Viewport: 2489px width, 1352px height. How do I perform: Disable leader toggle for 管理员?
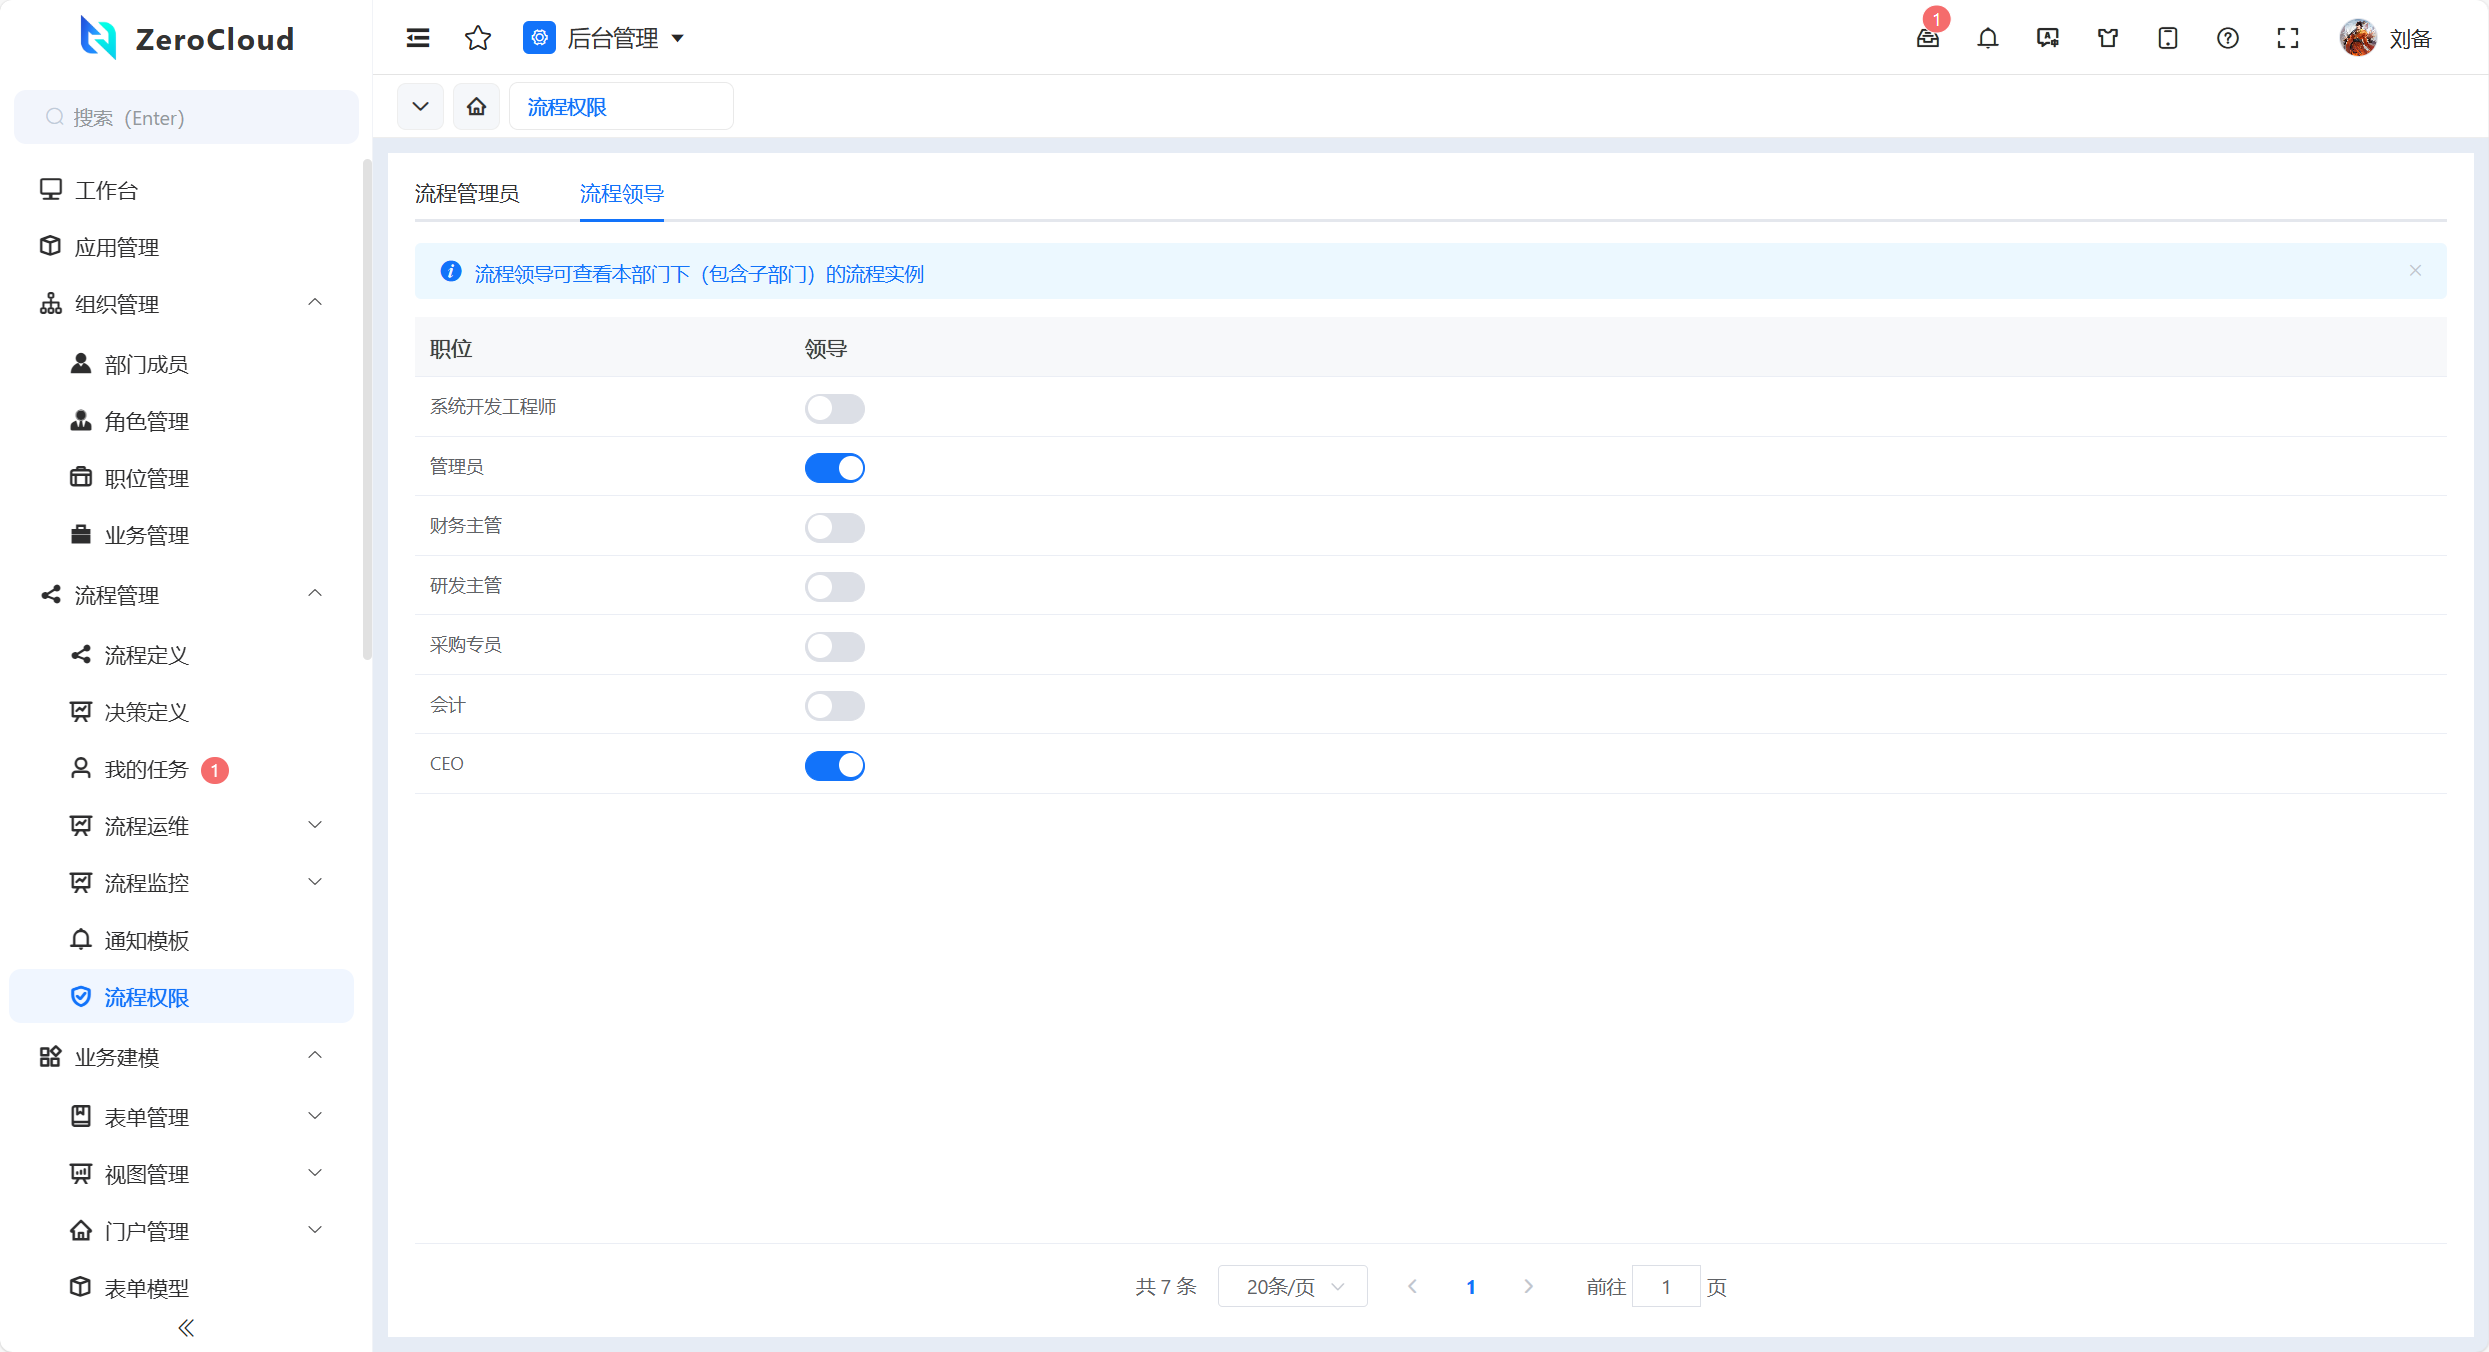tap(834, 468)
